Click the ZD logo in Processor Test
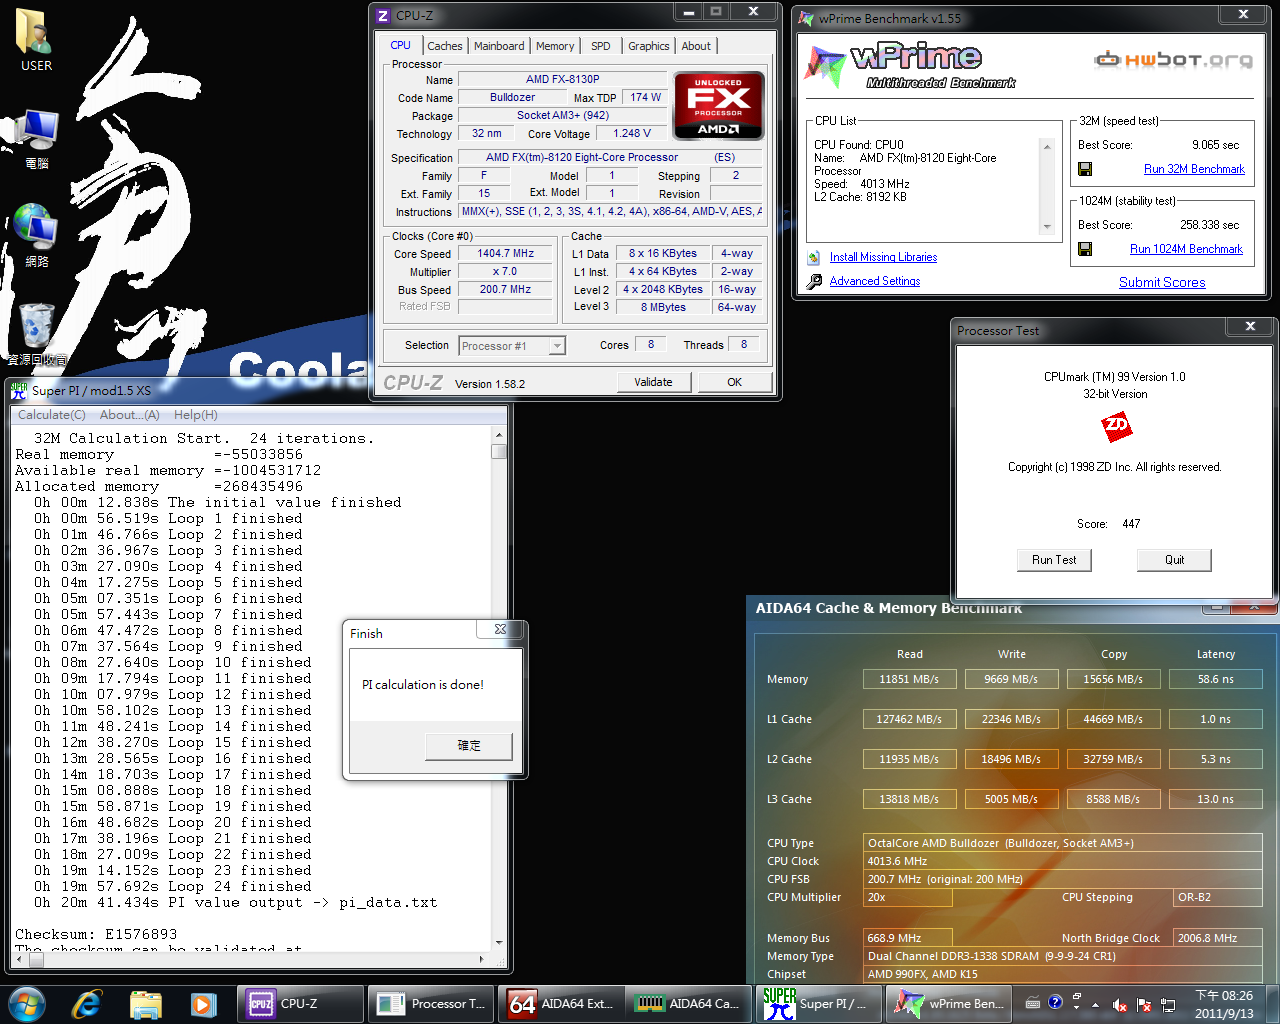Screen dimensions: 1280x1024 point(1116,427)
